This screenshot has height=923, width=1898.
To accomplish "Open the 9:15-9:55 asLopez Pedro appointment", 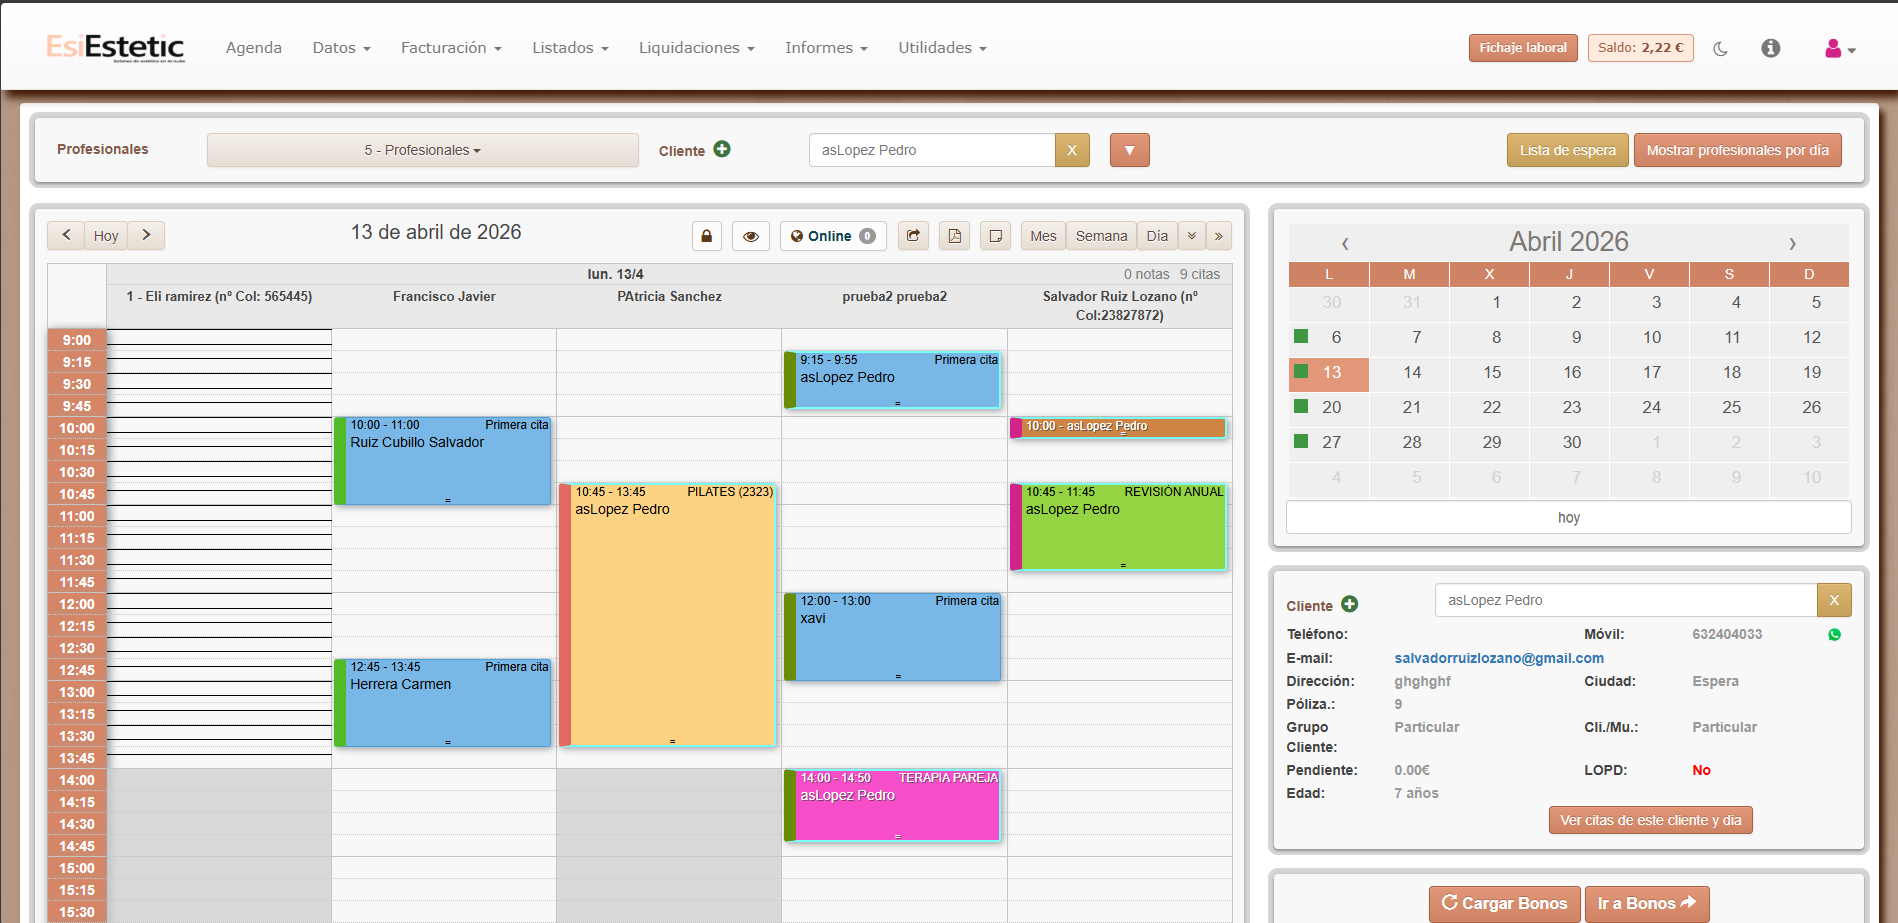I will (893, 380).
